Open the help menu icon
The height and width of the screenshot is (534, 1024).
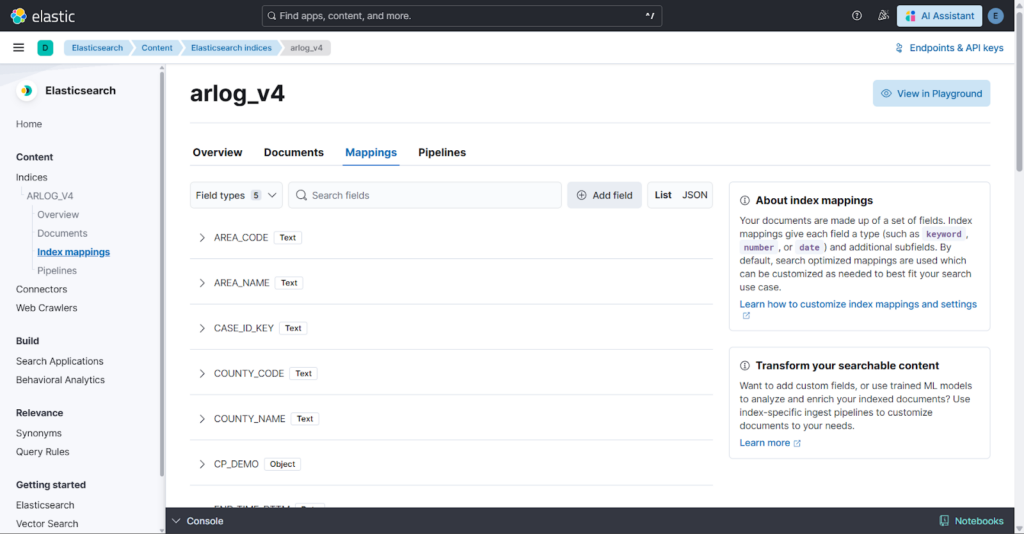pos(857,16)
